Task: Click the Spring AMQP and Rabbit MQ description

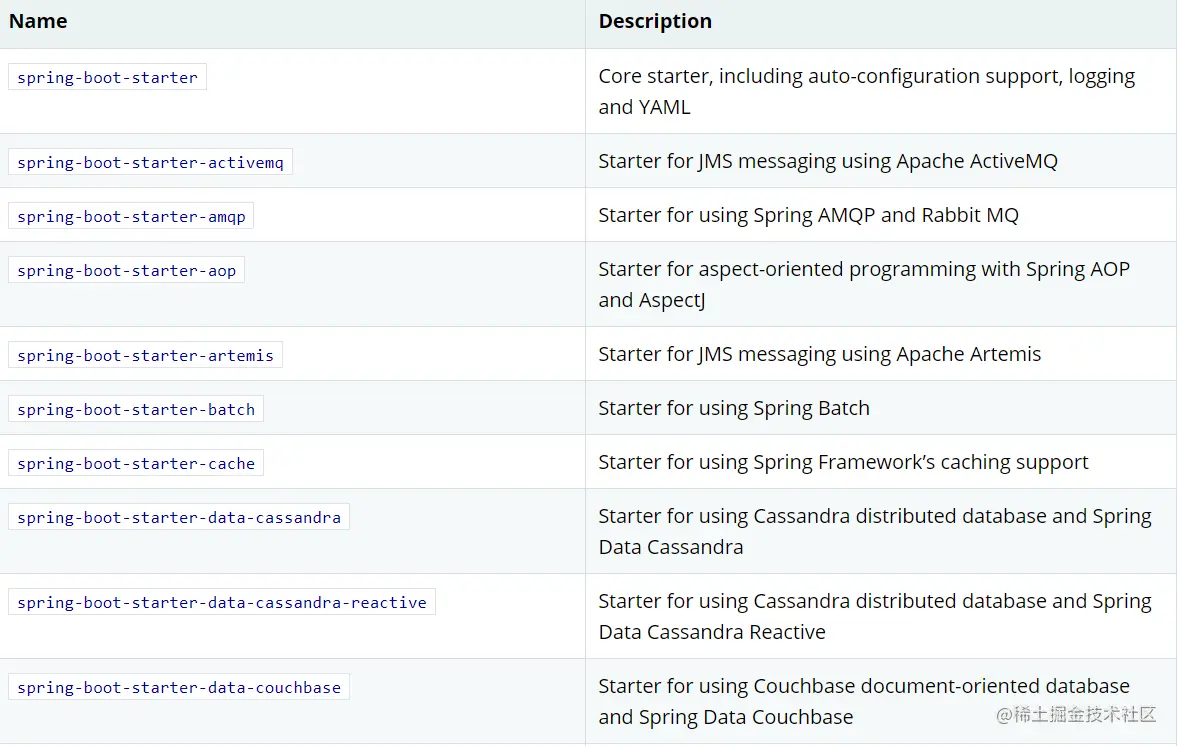Action: point(808,215)
